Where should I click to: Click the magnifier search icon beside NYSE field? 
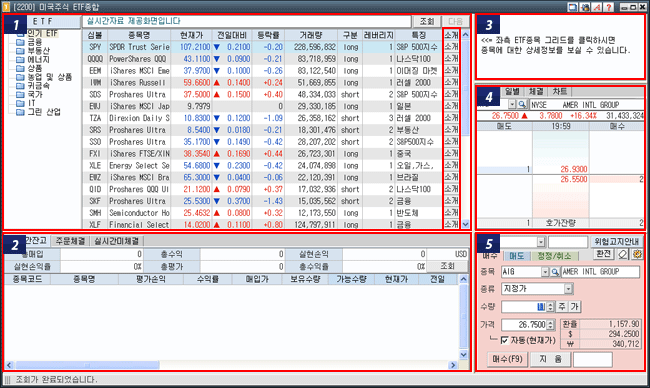[522, 104]
